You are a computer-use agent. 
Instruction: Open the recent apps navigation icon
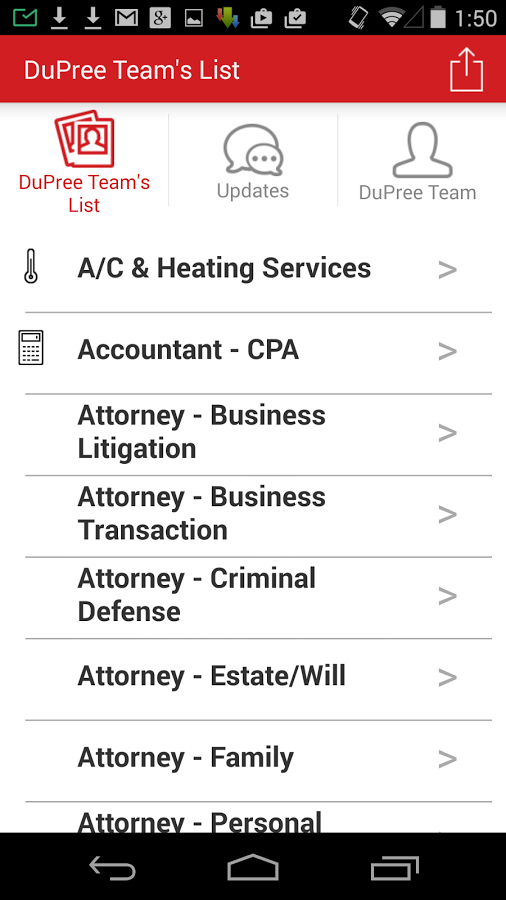point(394,867)
